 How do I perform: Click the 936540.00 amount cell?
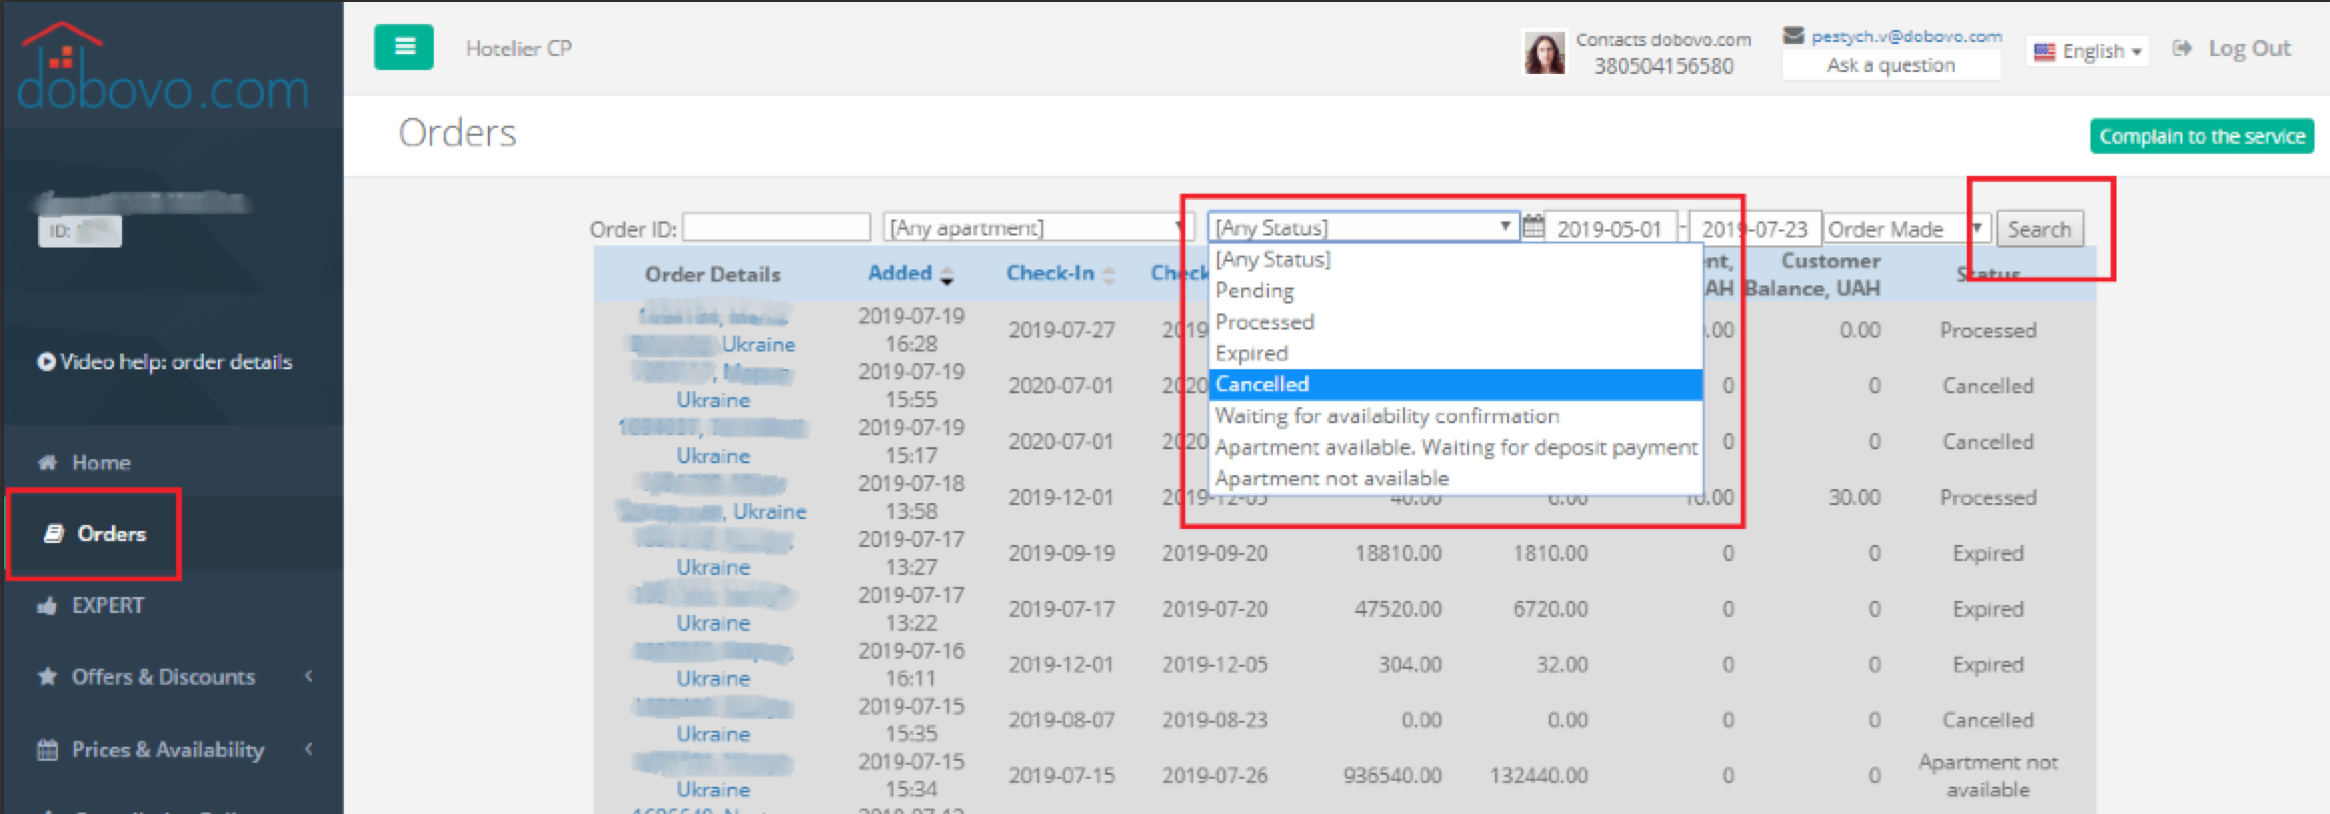tap(1393, 775)
